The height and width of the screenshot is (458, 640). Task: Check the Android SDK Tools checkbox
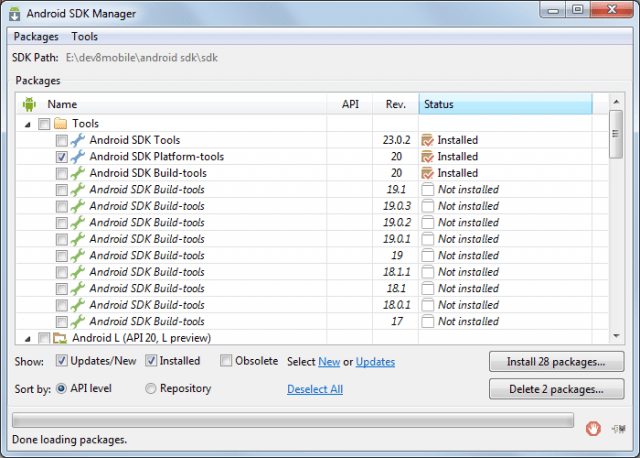point(62,140)
